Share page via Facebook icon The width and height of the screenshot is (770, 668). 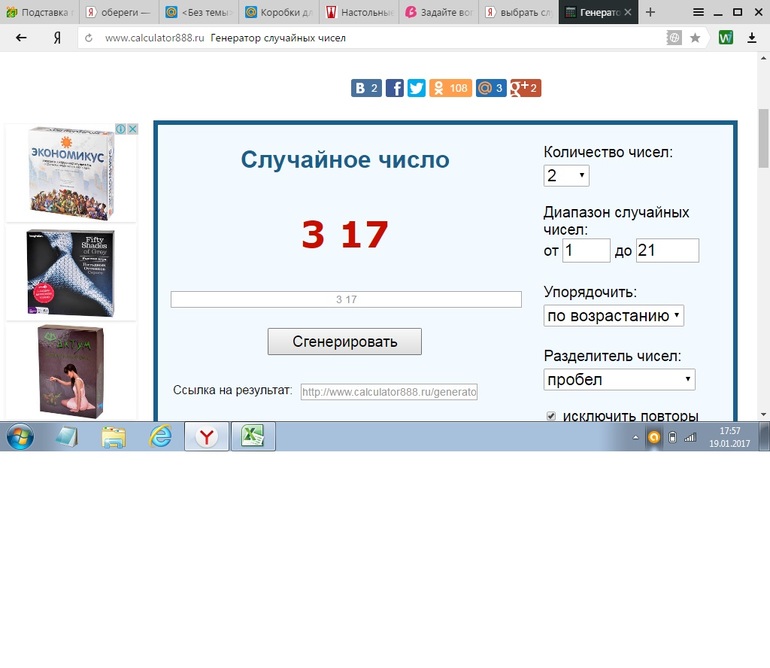394,88
